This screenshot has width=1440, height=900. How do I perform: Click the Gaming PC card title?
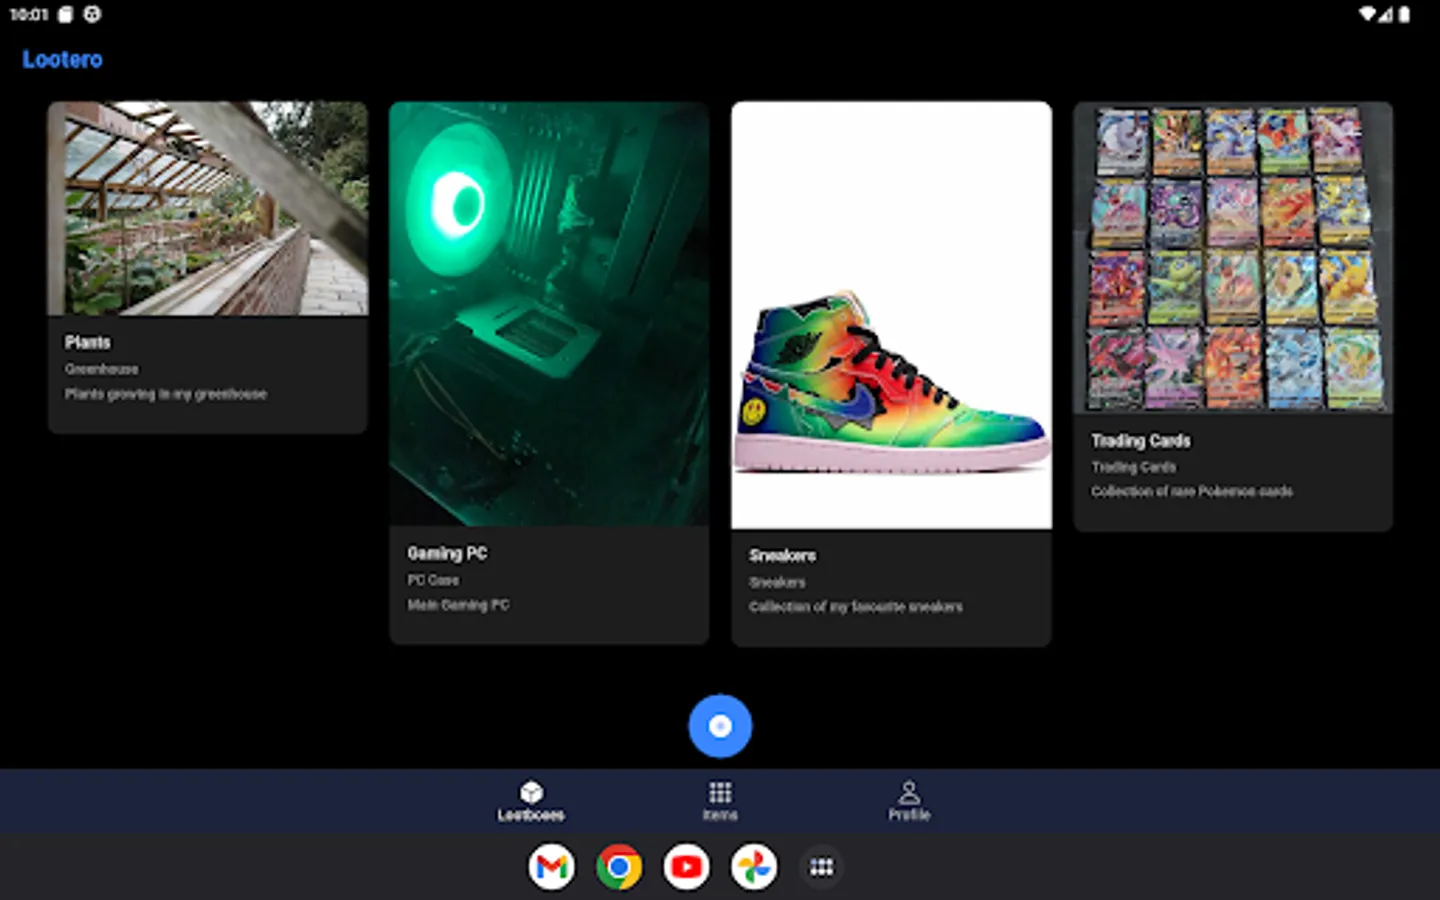click(447, 554)
